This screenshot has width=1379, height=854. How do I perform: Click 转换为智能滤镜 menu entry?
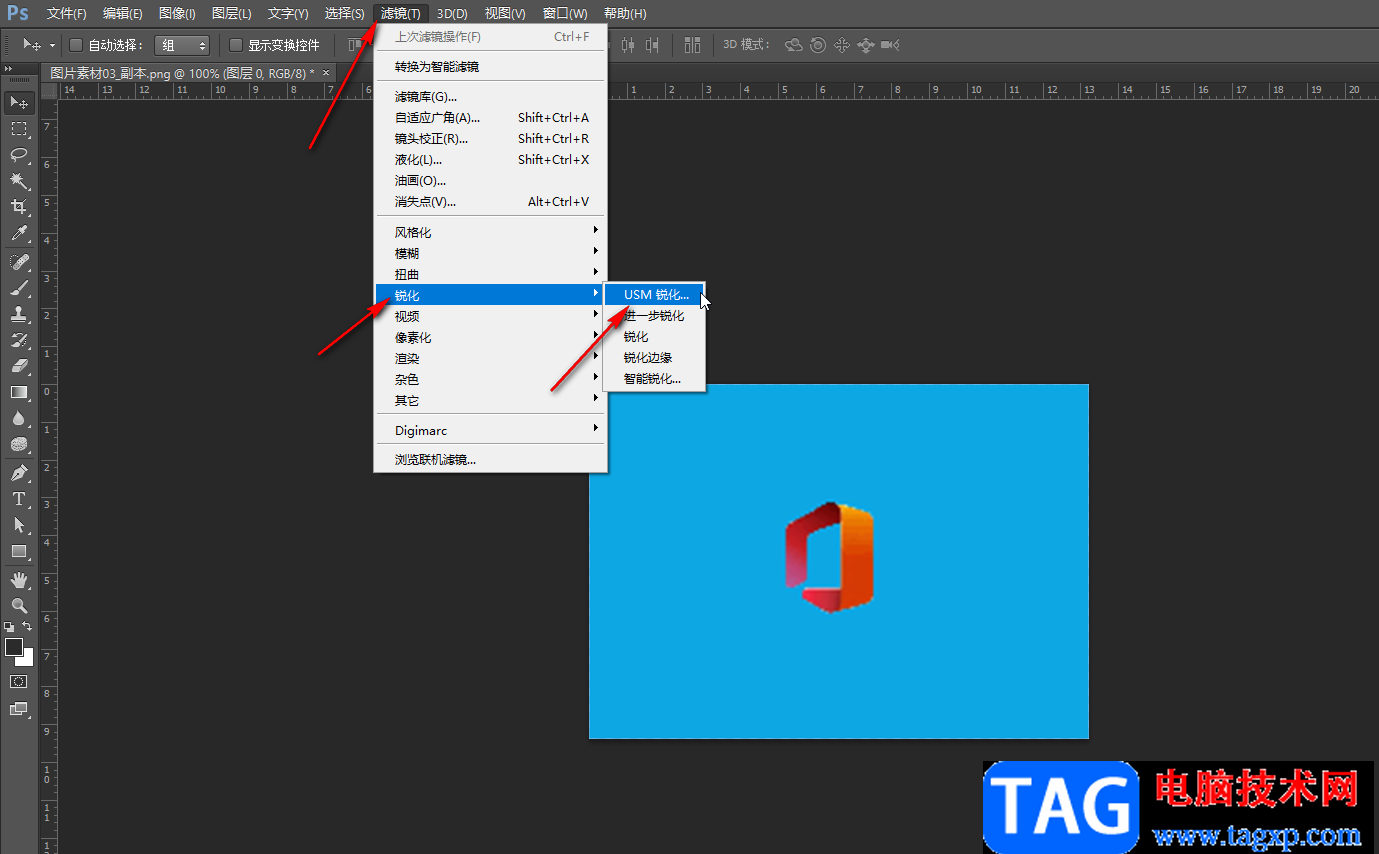click(490, 66)
